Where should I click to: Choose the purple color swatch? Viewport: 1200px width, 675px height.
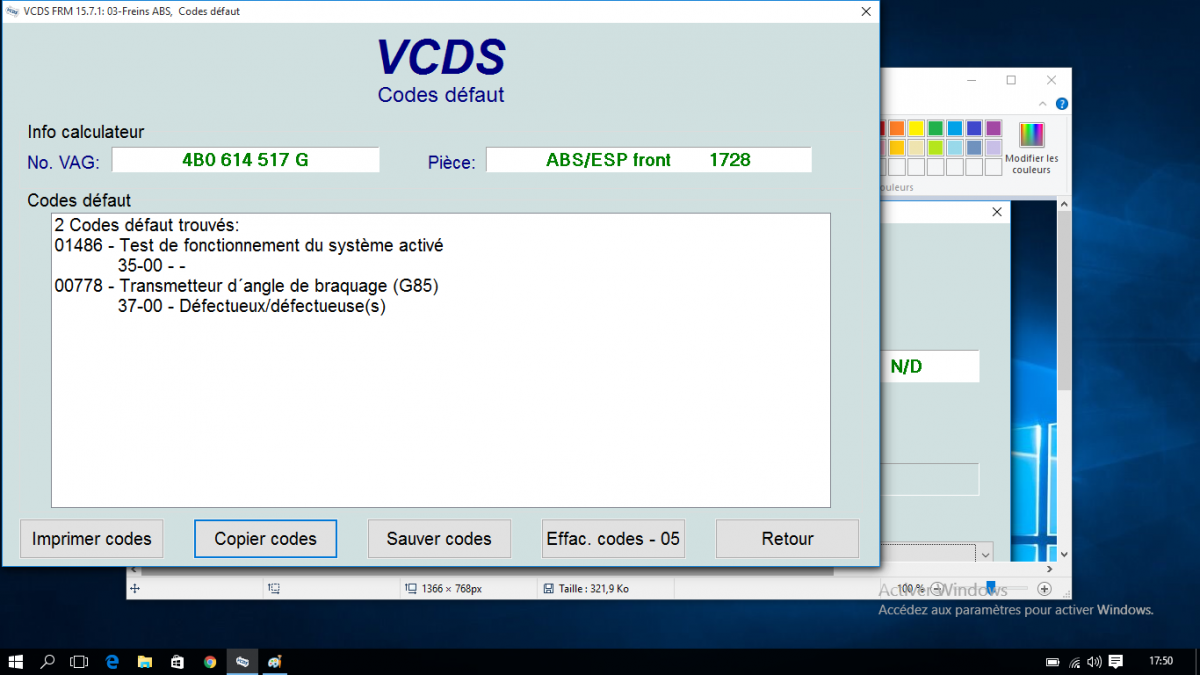(x=993, y=128)
